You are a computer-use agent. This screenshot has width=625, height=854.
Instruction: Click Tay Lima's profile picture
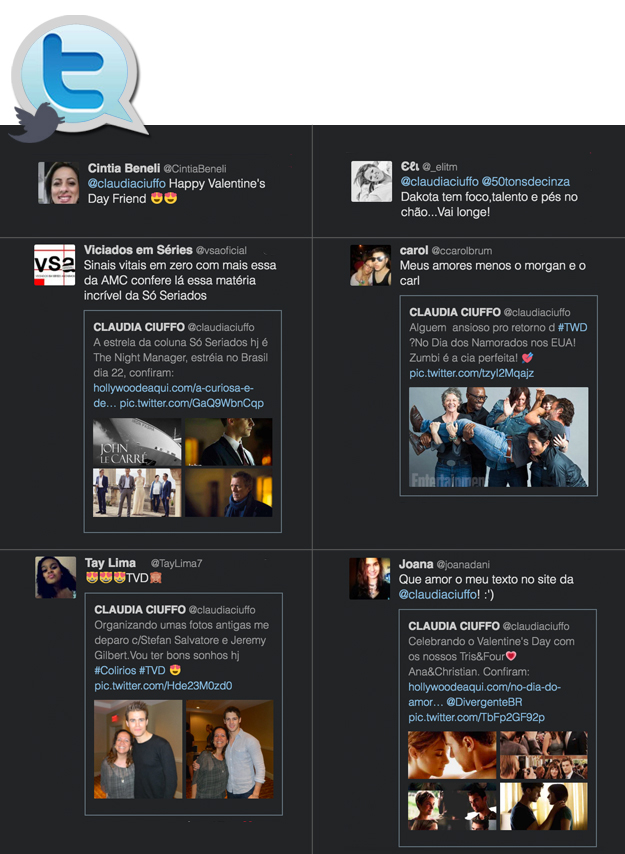[55, 577]
